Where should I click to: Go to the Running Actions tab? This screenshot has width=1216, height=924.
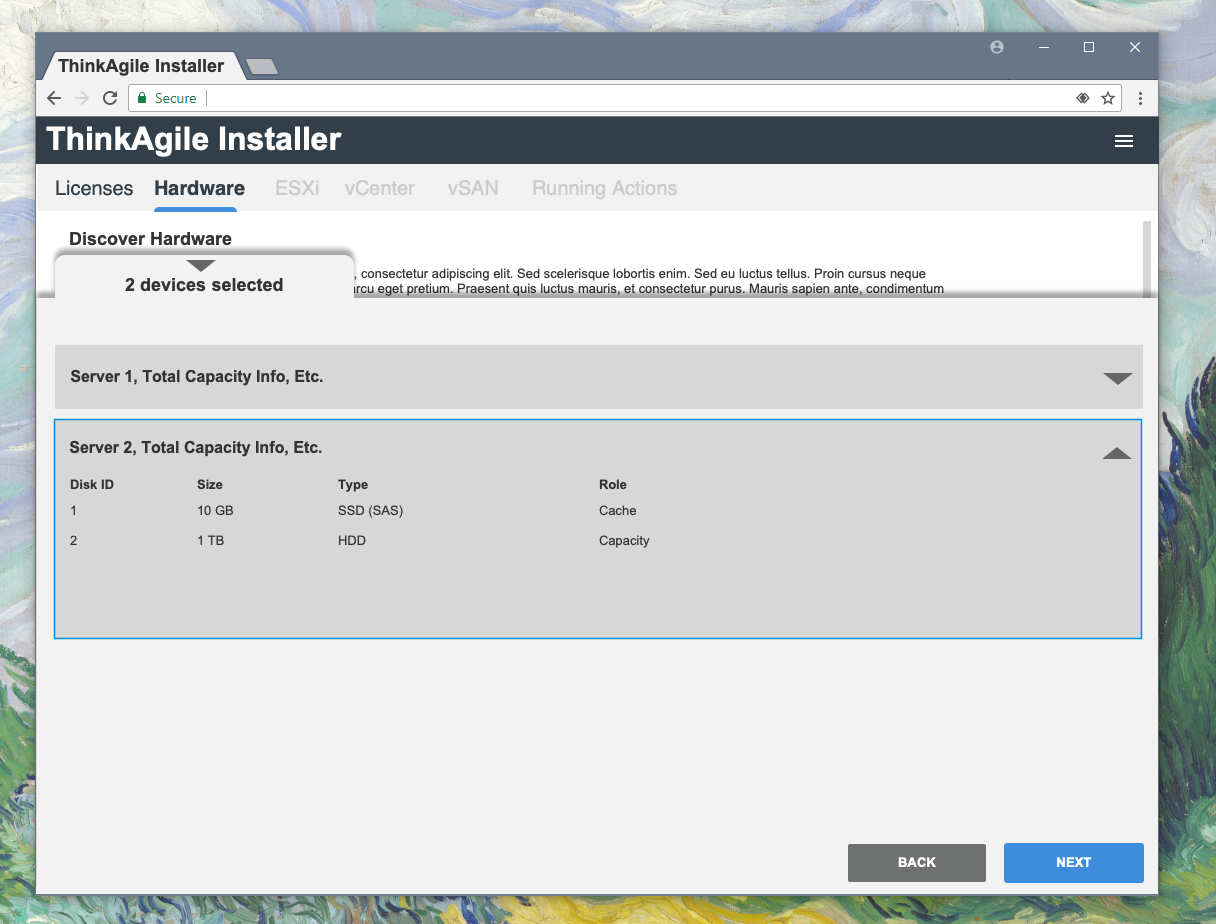[x=604, y=188]
